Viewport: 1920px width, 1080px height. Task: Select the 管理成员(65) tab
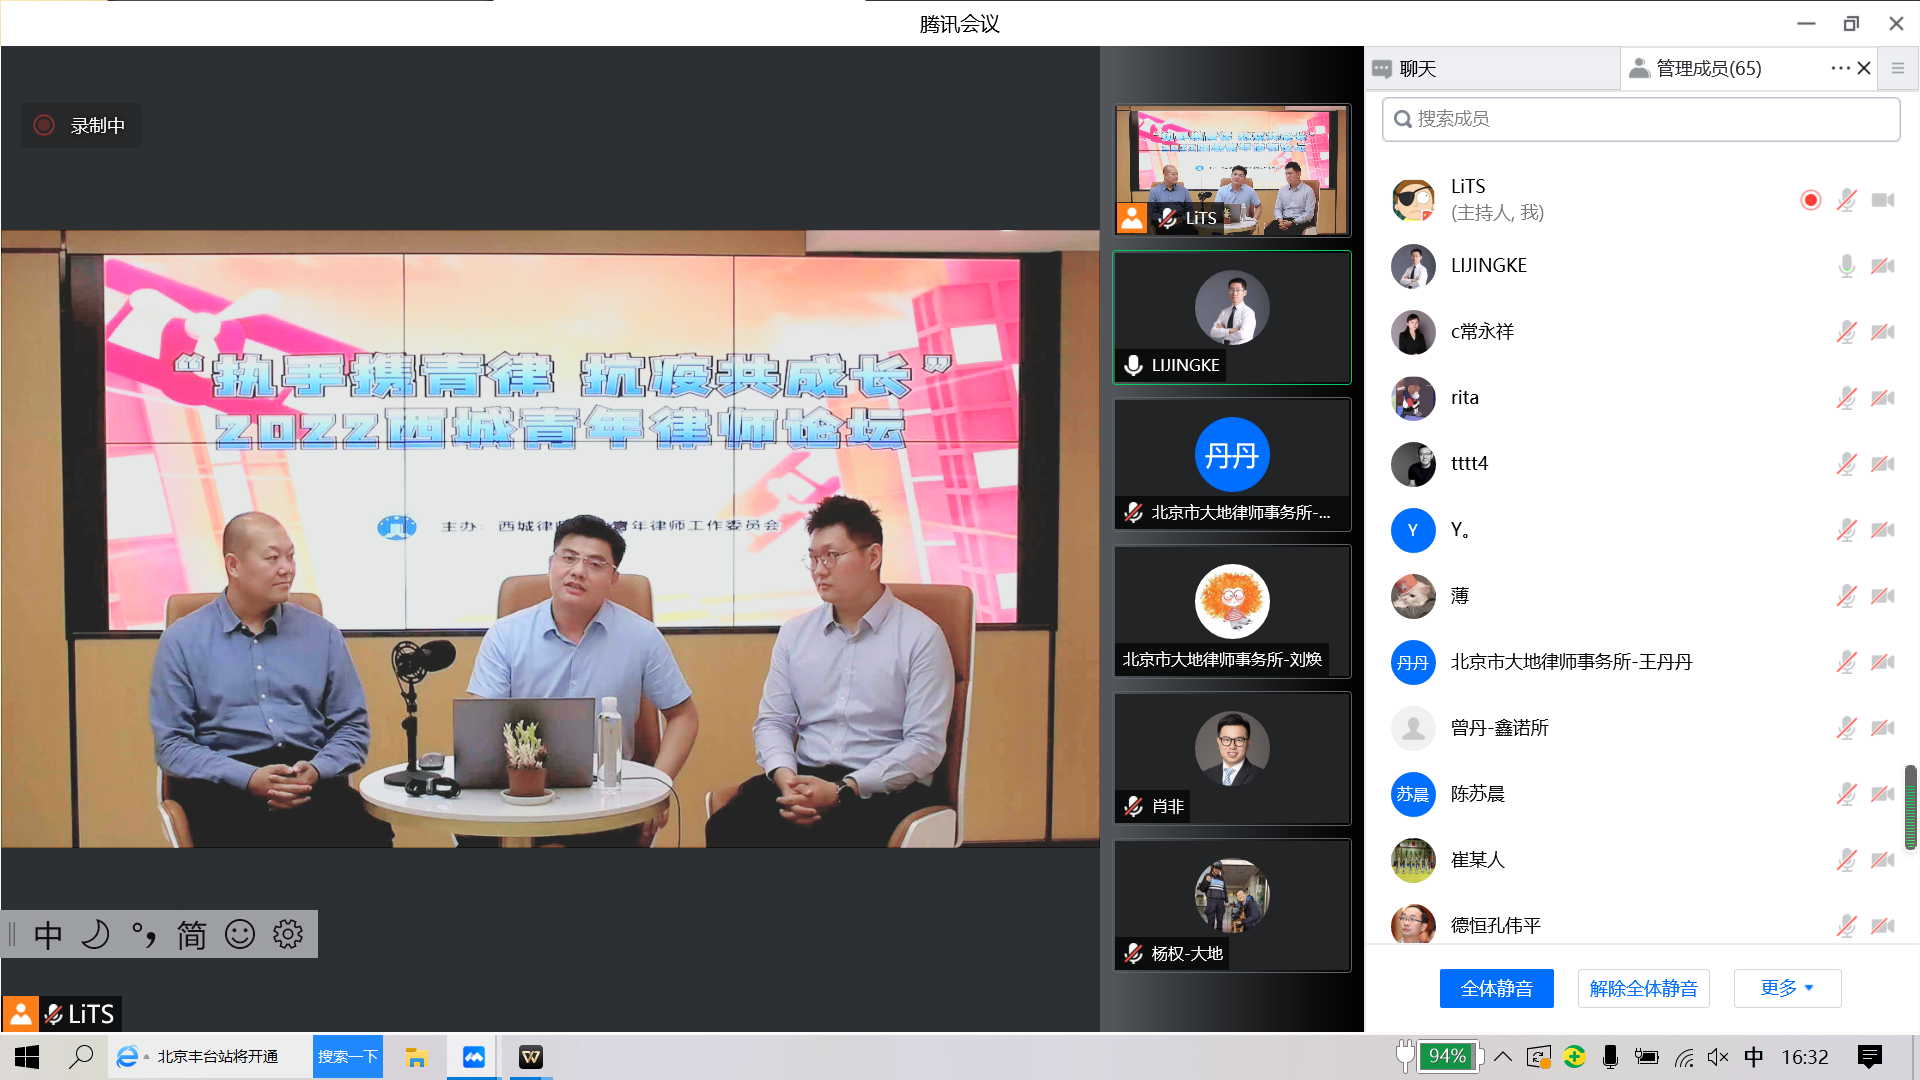point(1708,68)
